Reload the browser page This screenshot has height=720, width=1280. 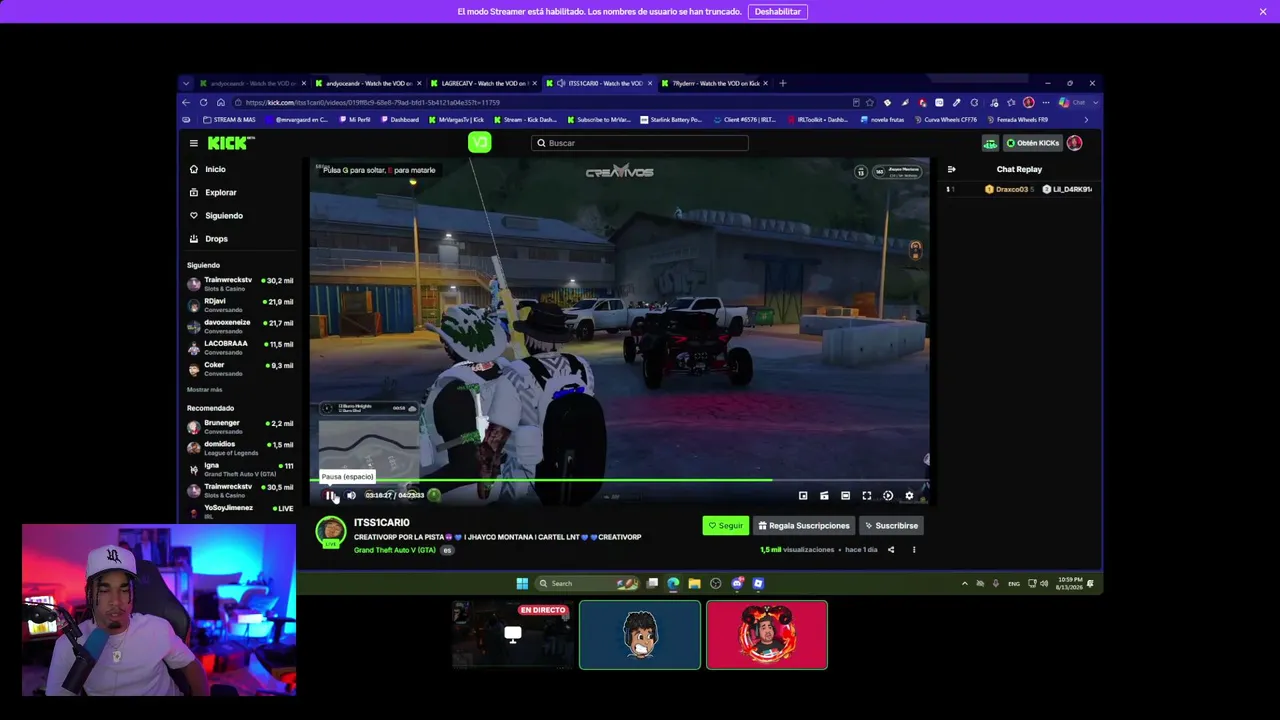tap(203, 102)
